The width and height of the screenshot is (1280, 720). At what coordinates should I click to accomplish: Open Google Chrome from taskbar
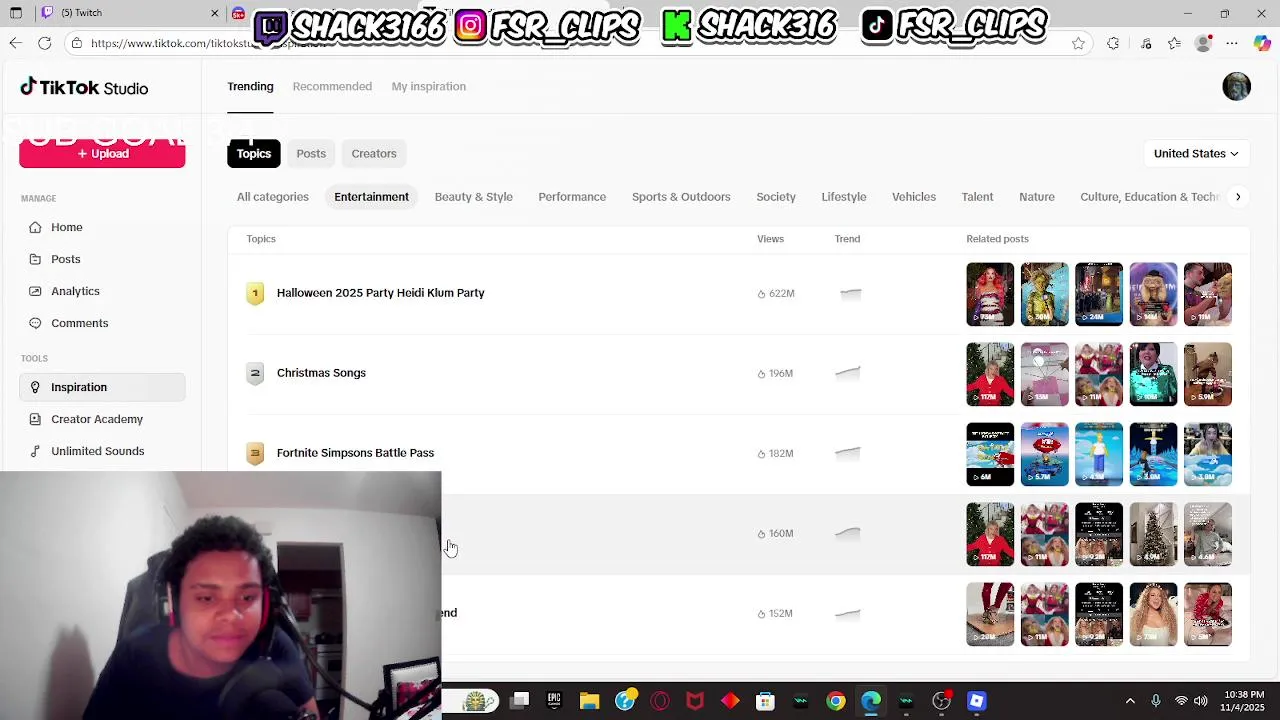[835, 701]
